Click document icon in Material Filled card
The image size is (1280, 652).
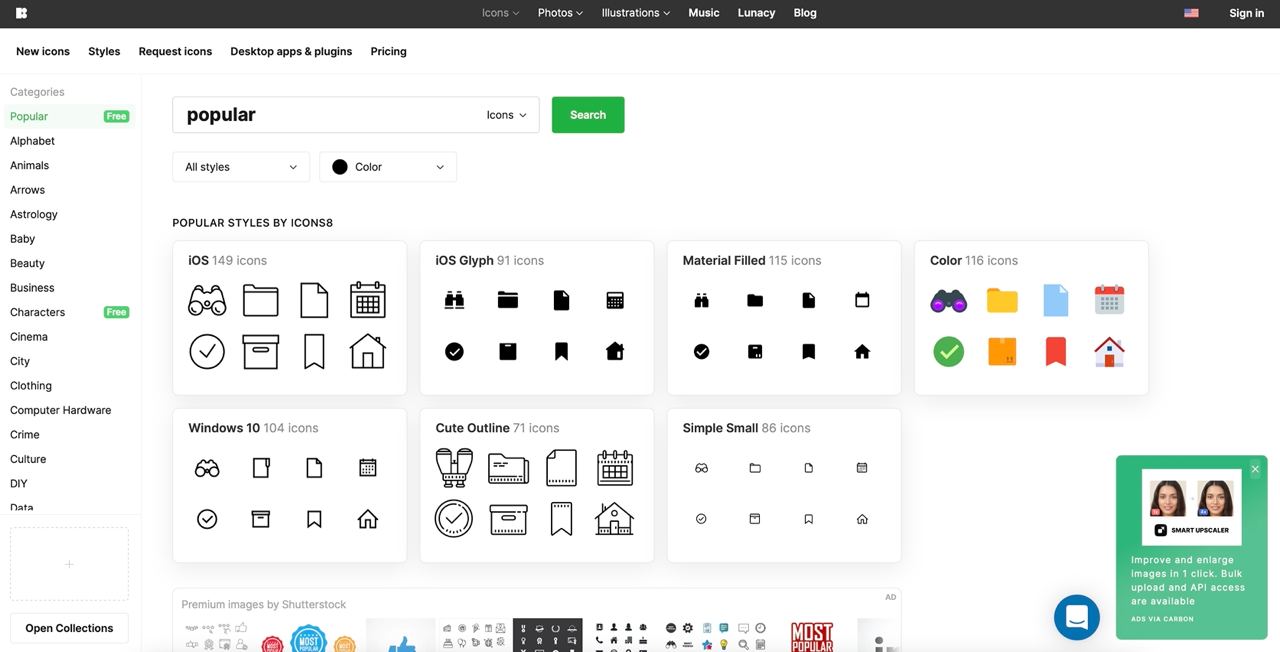[x=808, y=300]
